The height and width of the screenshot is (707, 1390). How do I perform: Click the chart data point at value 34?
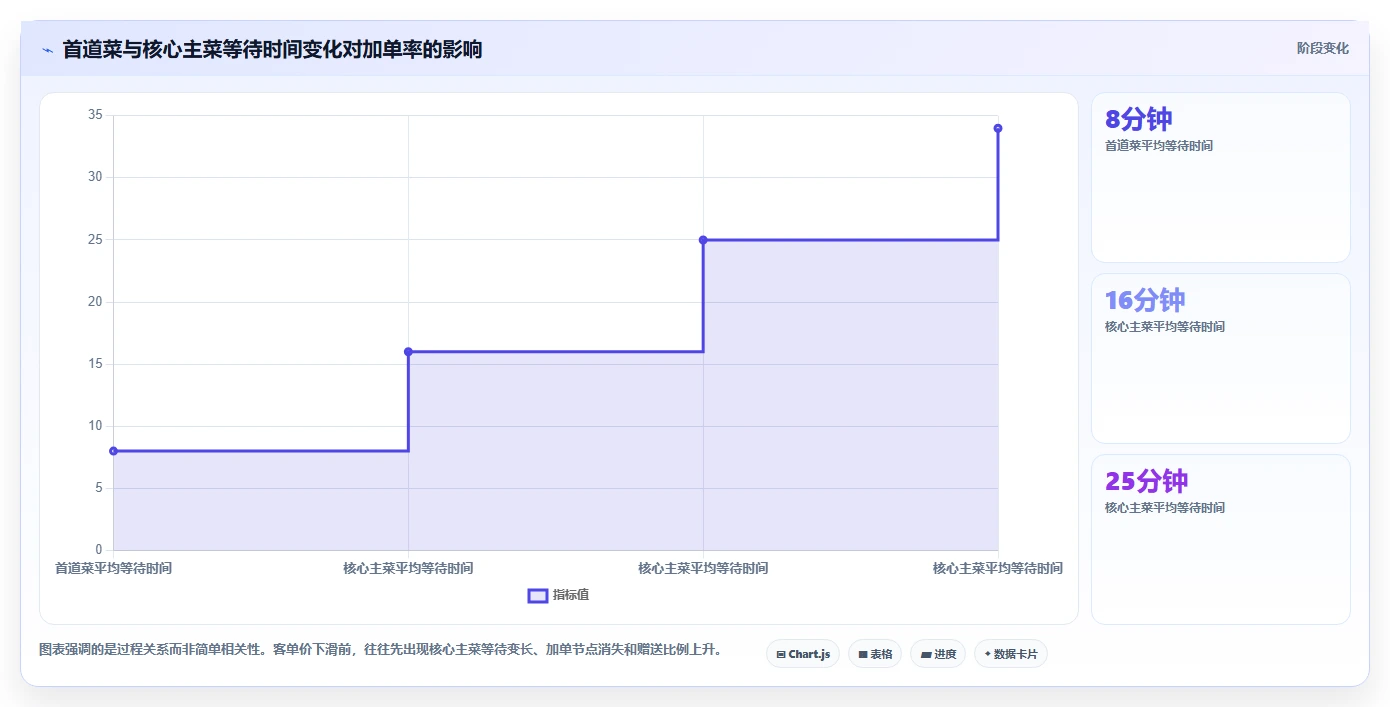pyautogui.click(x=998, y=128)
